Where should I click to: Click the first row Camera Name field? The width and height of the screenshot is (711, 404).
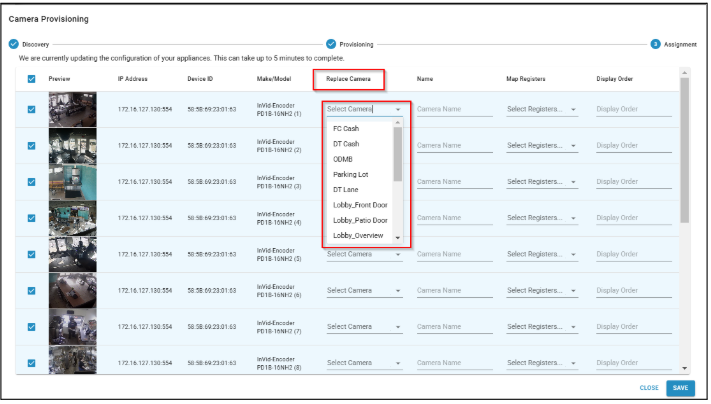click(x=454, y=109)
